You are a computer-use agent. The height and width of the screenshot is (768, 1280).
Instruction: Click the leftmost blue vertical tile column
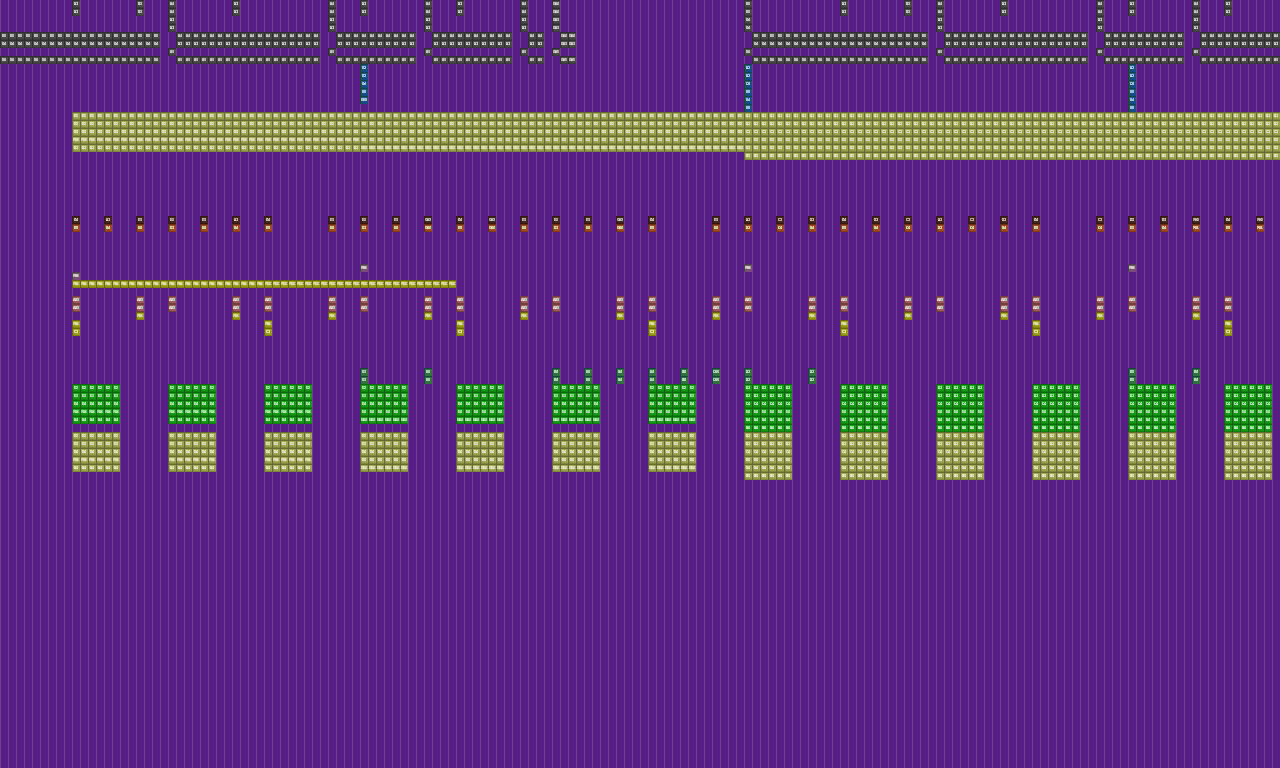point(364,84)
